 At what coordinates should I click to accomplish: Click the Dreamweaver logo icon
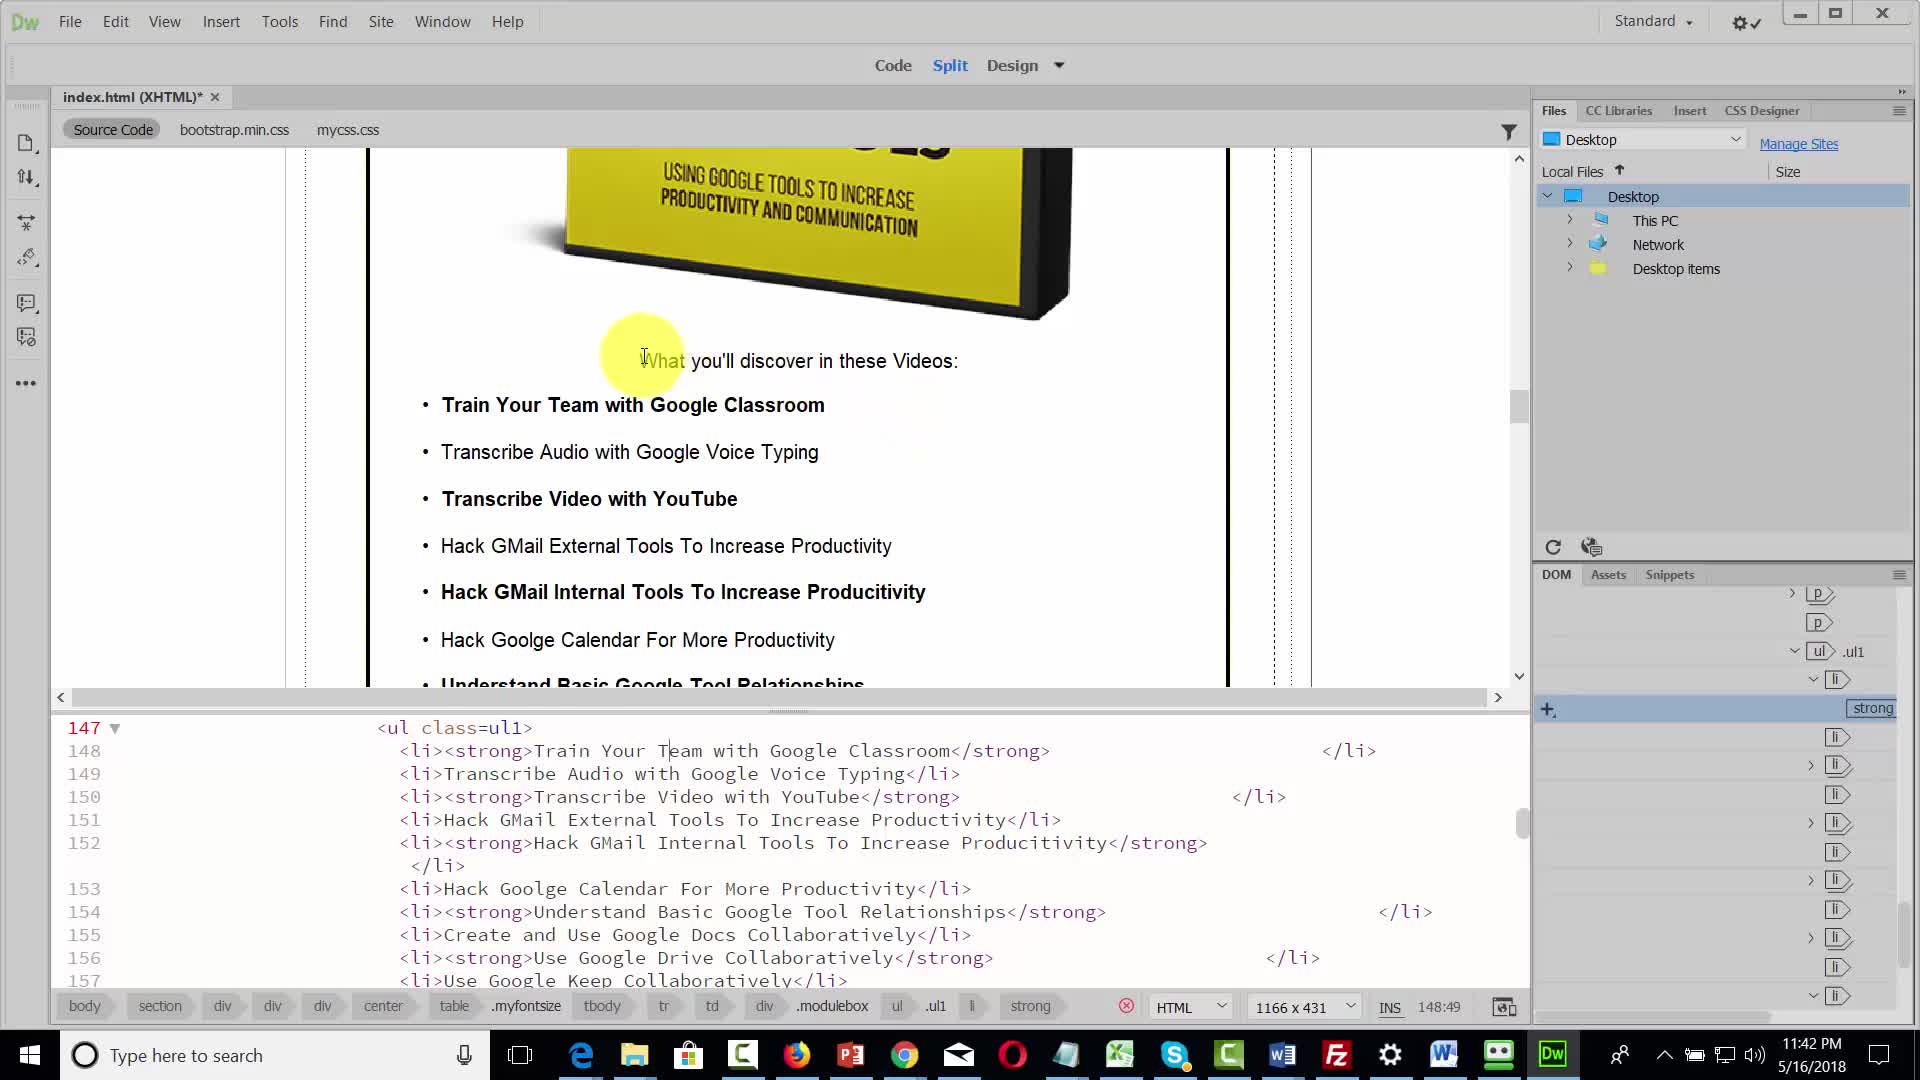(x=25, y=22)
